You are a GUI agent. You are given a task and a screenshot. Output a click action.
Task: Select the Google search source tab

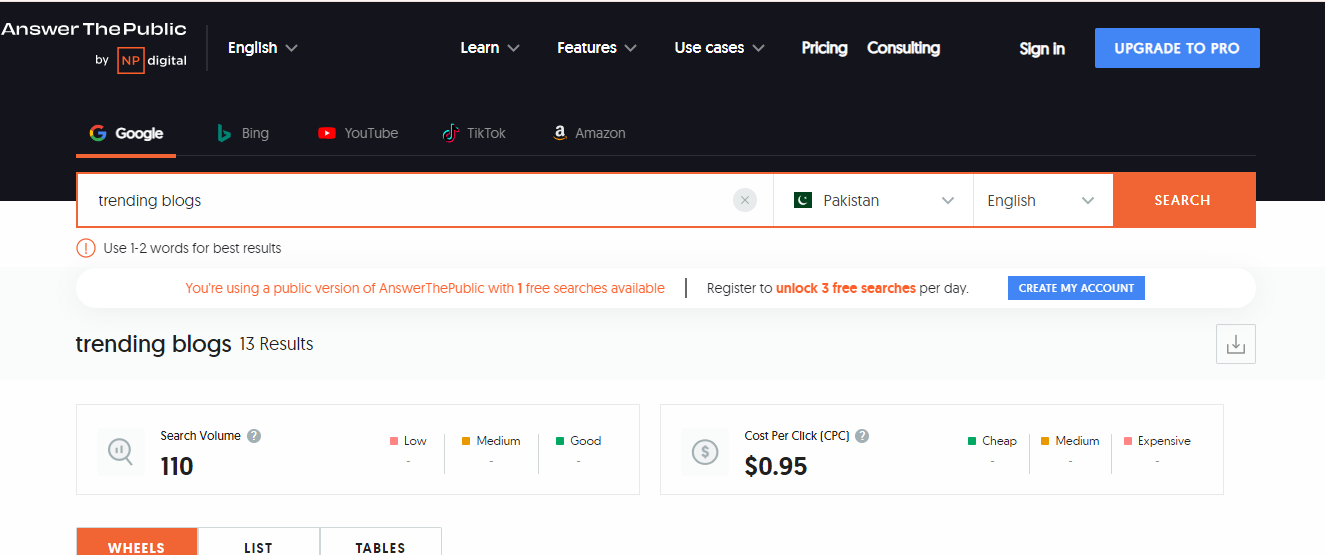126,133
